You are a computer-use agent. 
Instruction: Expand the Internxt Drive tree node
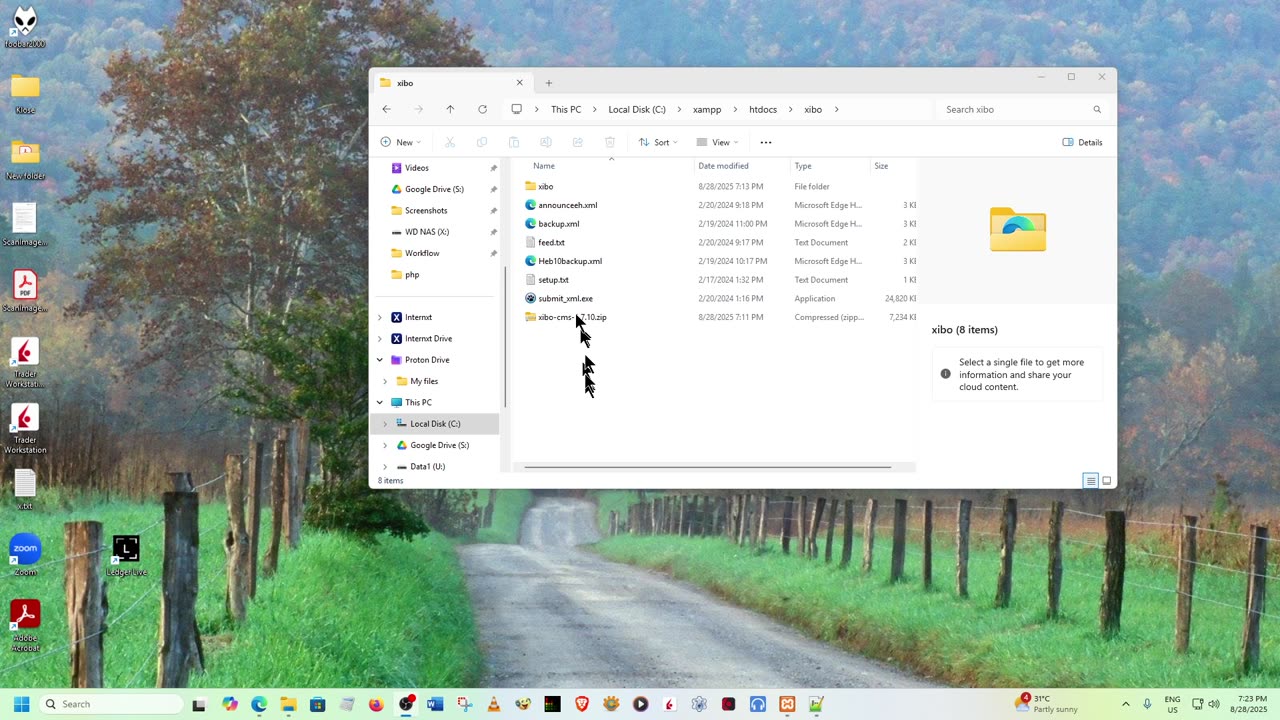[379, 338]
